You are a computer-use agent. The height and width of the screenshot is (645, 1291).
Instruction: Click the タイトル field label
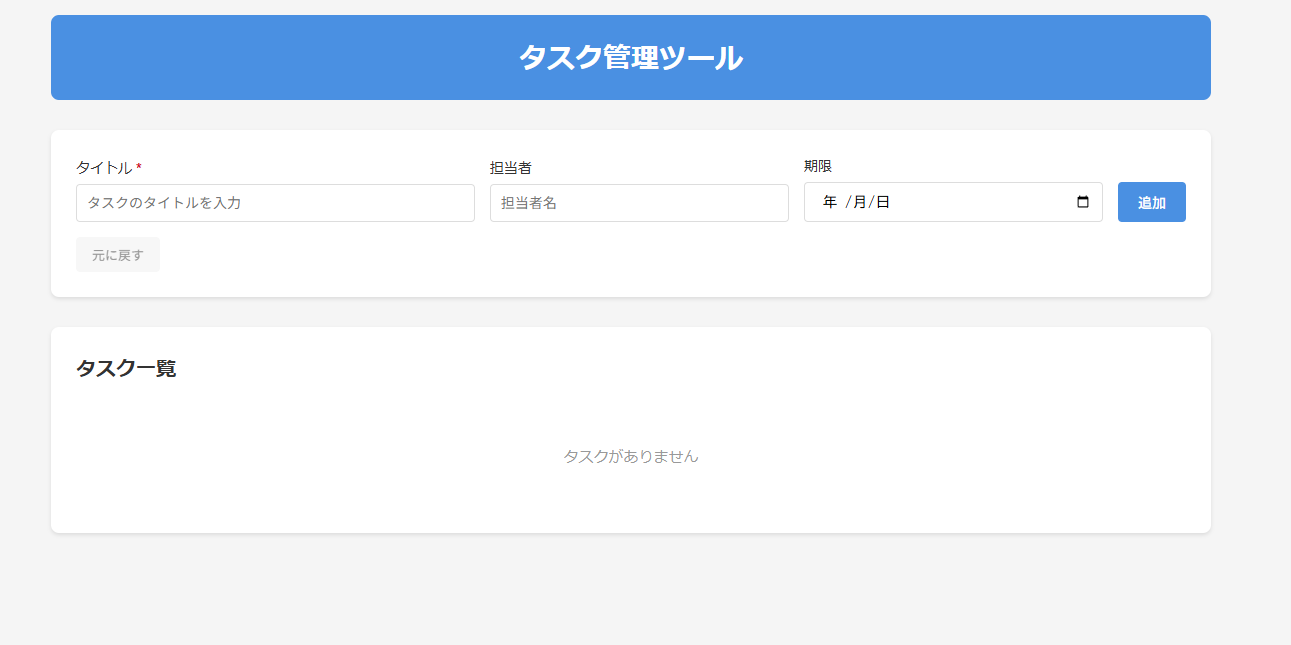[104, 168]
